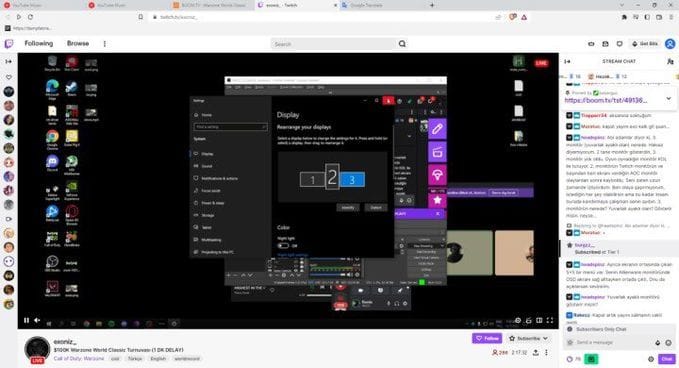Open the user avatar menu
This screenshot has height=368, width=679.
tap(670, 44)
